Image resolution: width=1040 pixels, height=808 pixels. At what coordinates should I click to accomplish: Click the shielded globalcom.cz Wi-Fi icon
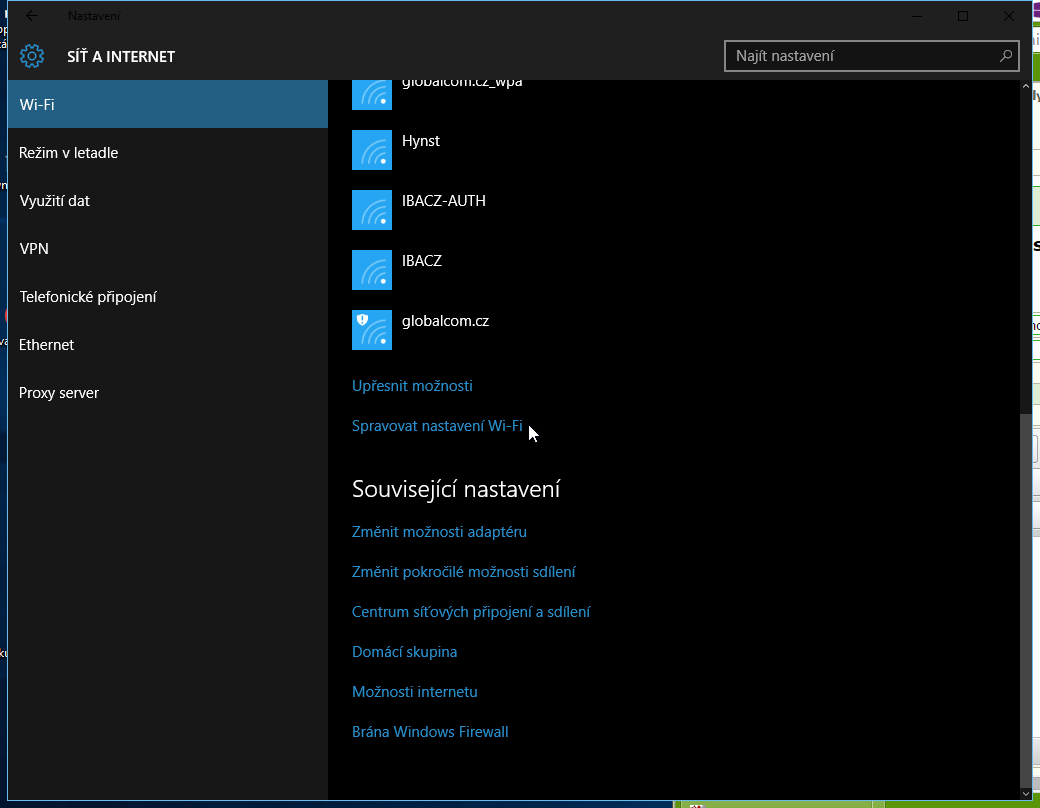372,330
